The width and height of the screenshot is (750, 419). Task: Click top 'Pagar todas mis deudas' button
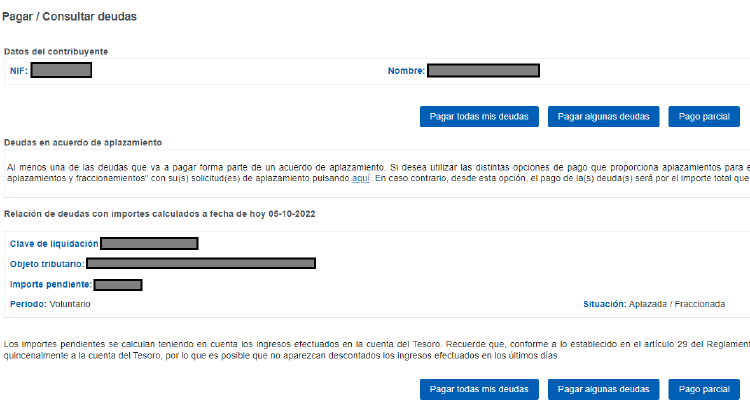point(480,117)
